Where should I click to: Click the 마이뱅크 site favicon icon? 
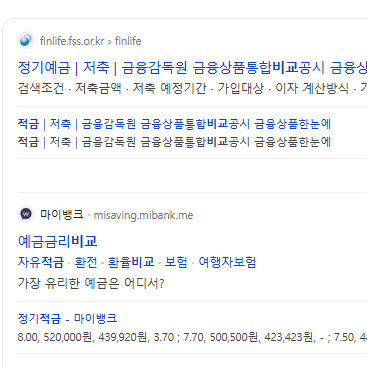pyautogui.click(x=26, y=214)
